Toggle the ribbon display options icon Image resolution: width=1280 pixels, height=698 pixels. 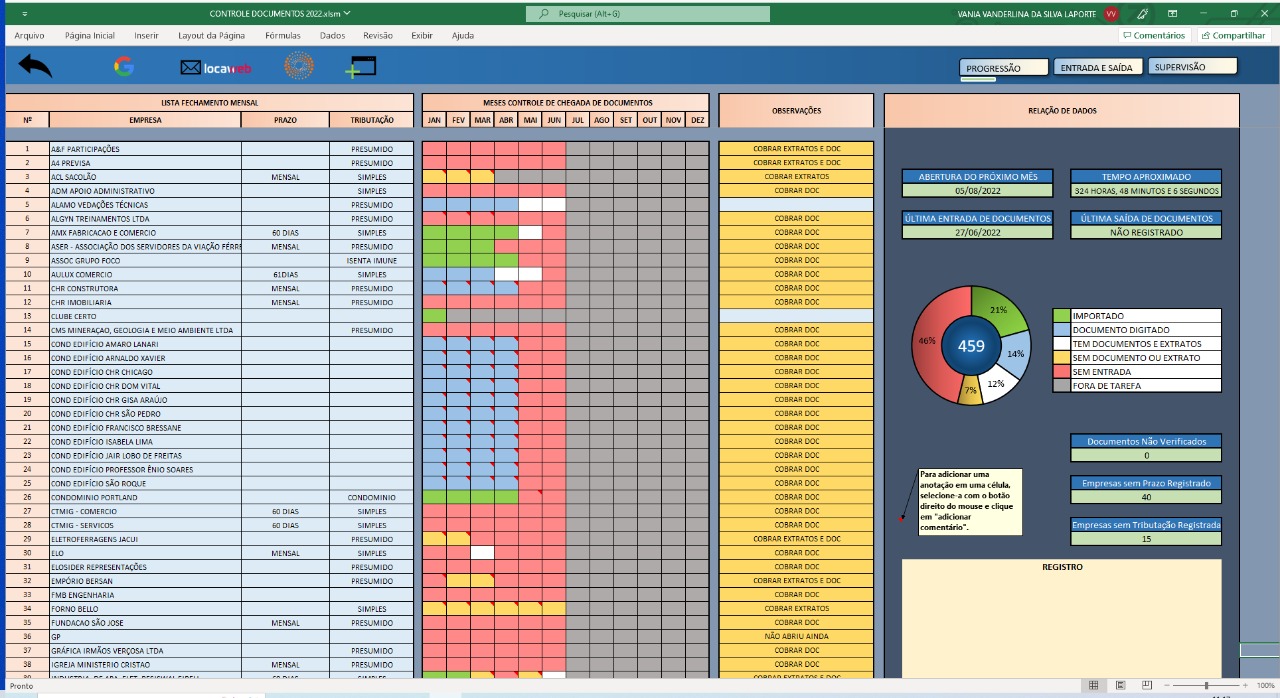[x=1173, y=14]
